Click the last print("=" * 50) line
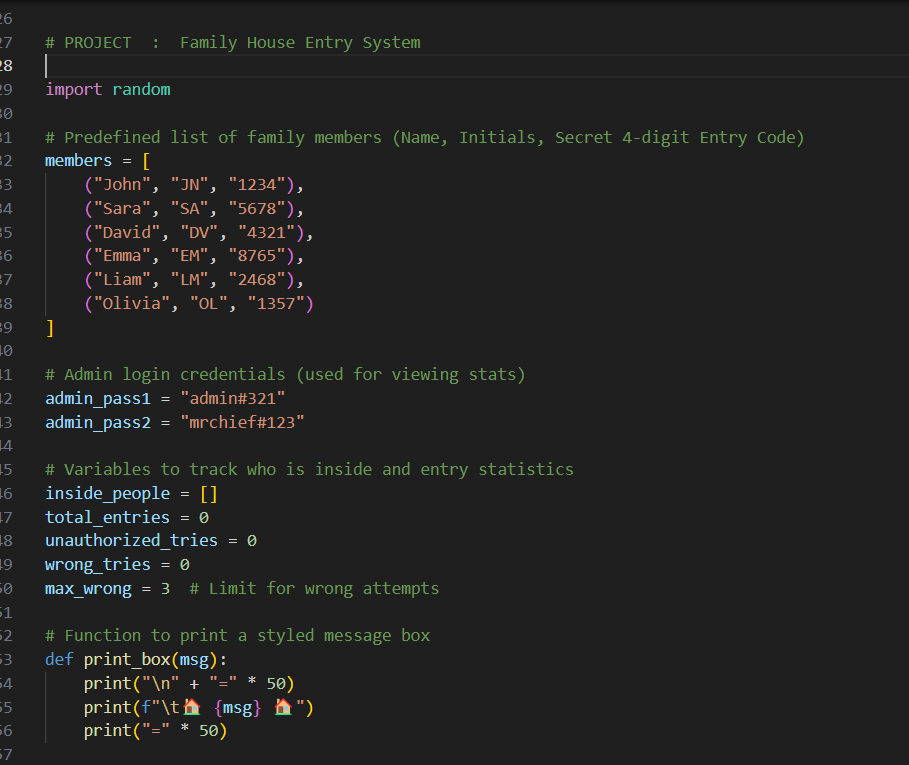The height and width of the screenshot is (765, 909). click(155, 731)
